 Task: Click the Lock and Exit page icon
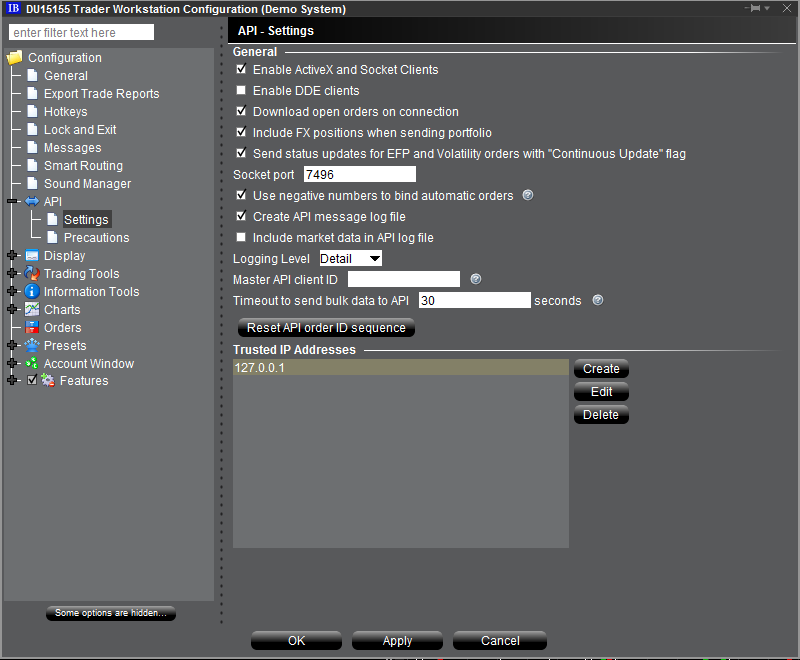click(x=33, y=130)
